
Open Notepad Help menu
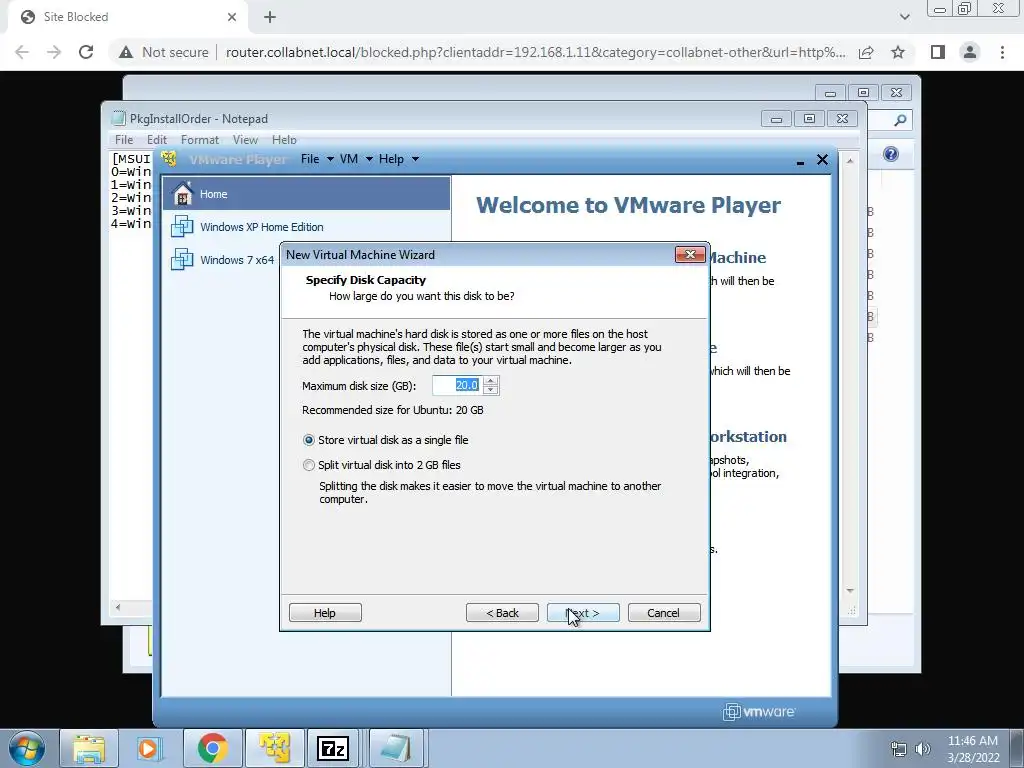coord(284,140)
